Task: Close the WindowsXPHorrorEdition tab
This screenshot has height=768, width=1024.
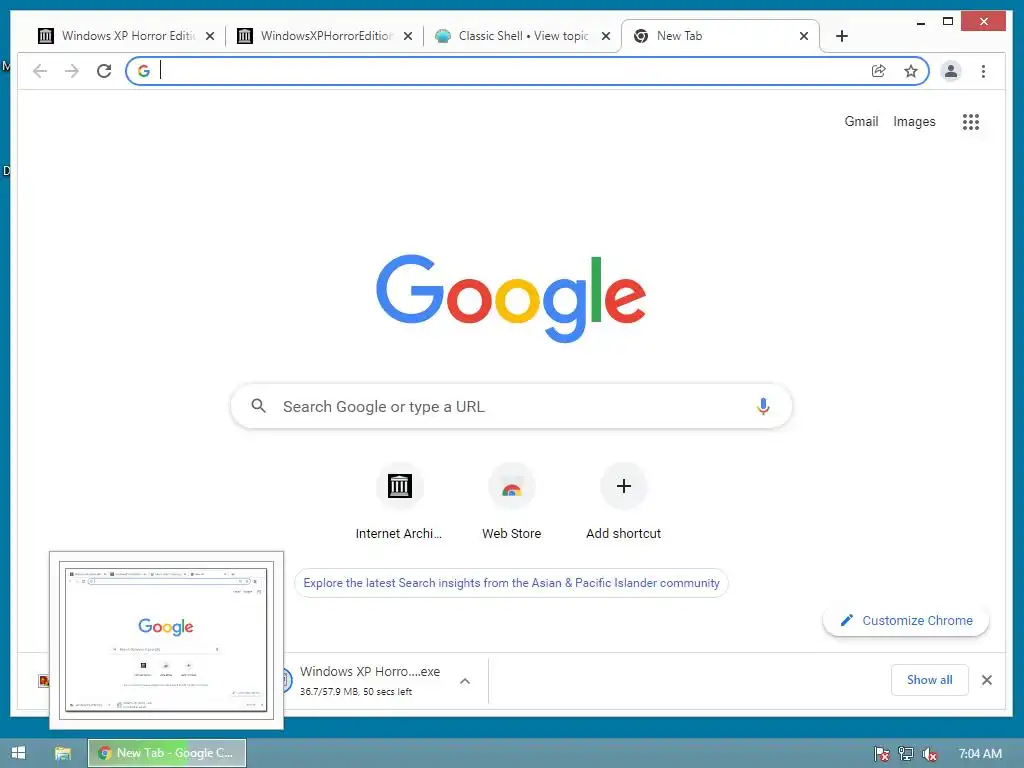Action: tap(408, 36)
